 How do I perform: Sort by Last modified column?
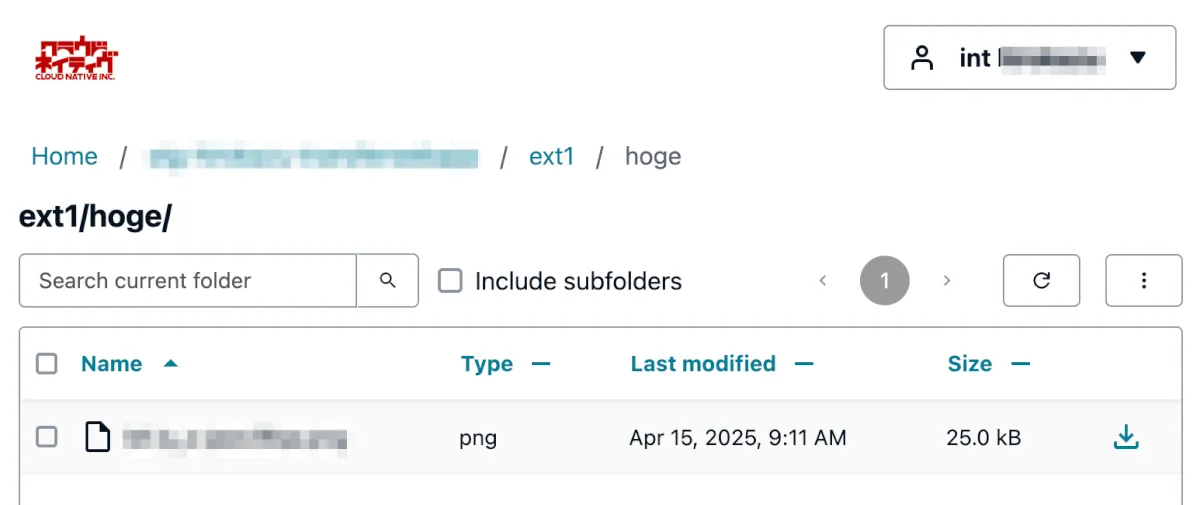[x=703, y=364]
